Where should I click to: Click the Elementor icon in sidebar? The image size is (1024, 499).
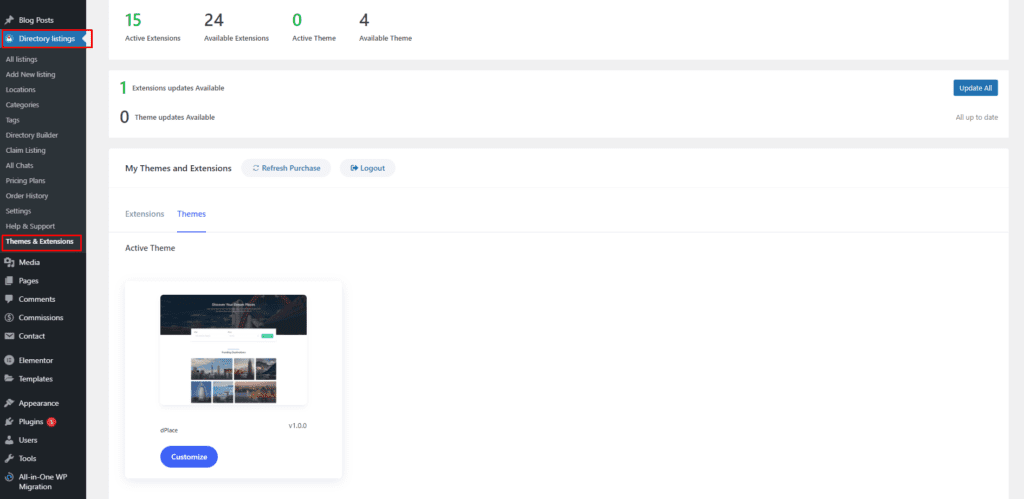[9, 360]
